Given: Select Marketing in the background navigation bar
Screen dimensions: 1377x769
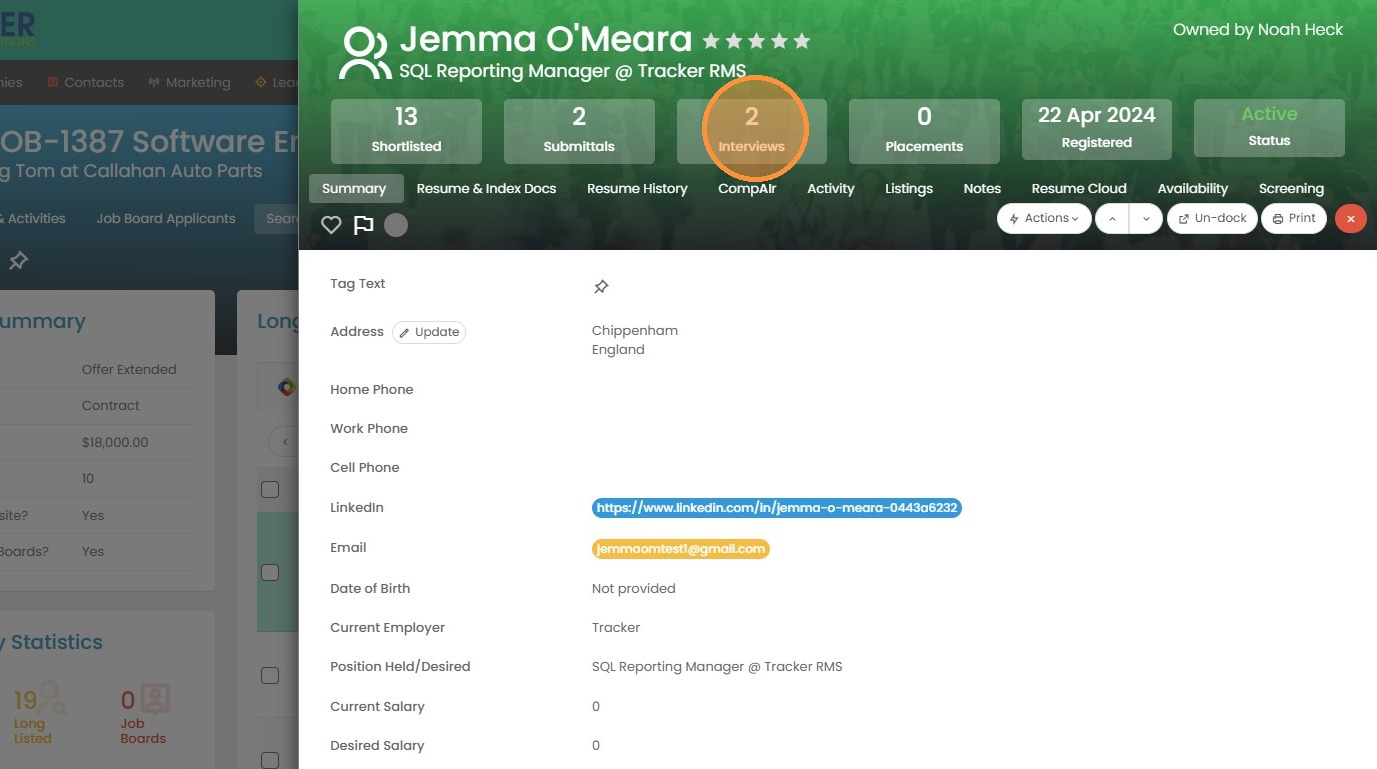Looking at the screenshot, I should [189, 83].
